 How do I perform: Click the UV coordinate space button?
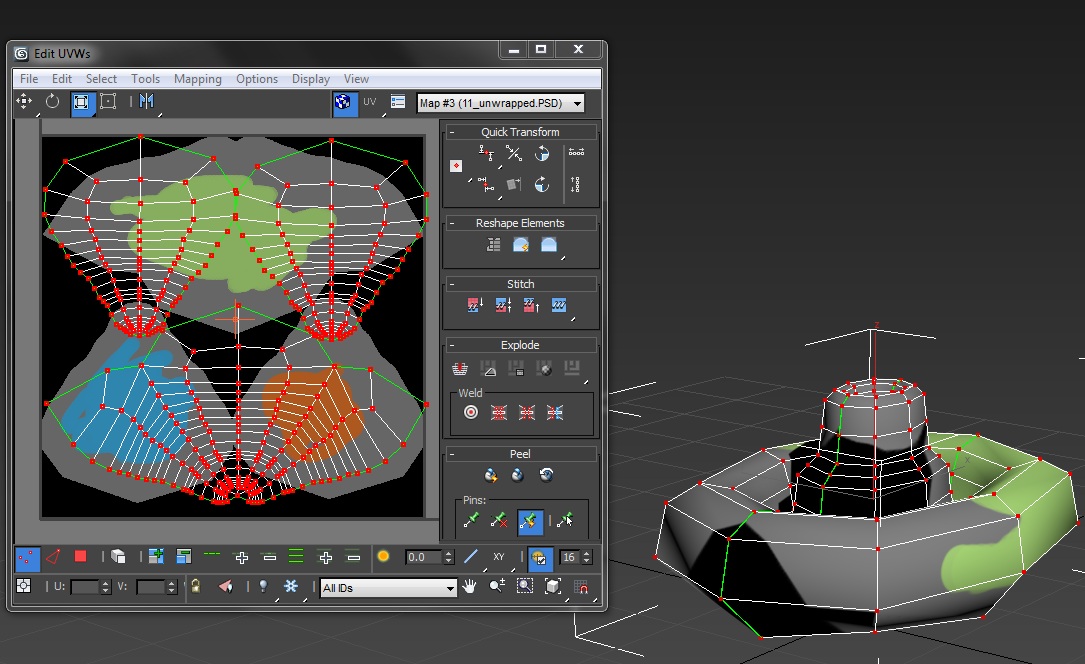[x=370, y=102]
